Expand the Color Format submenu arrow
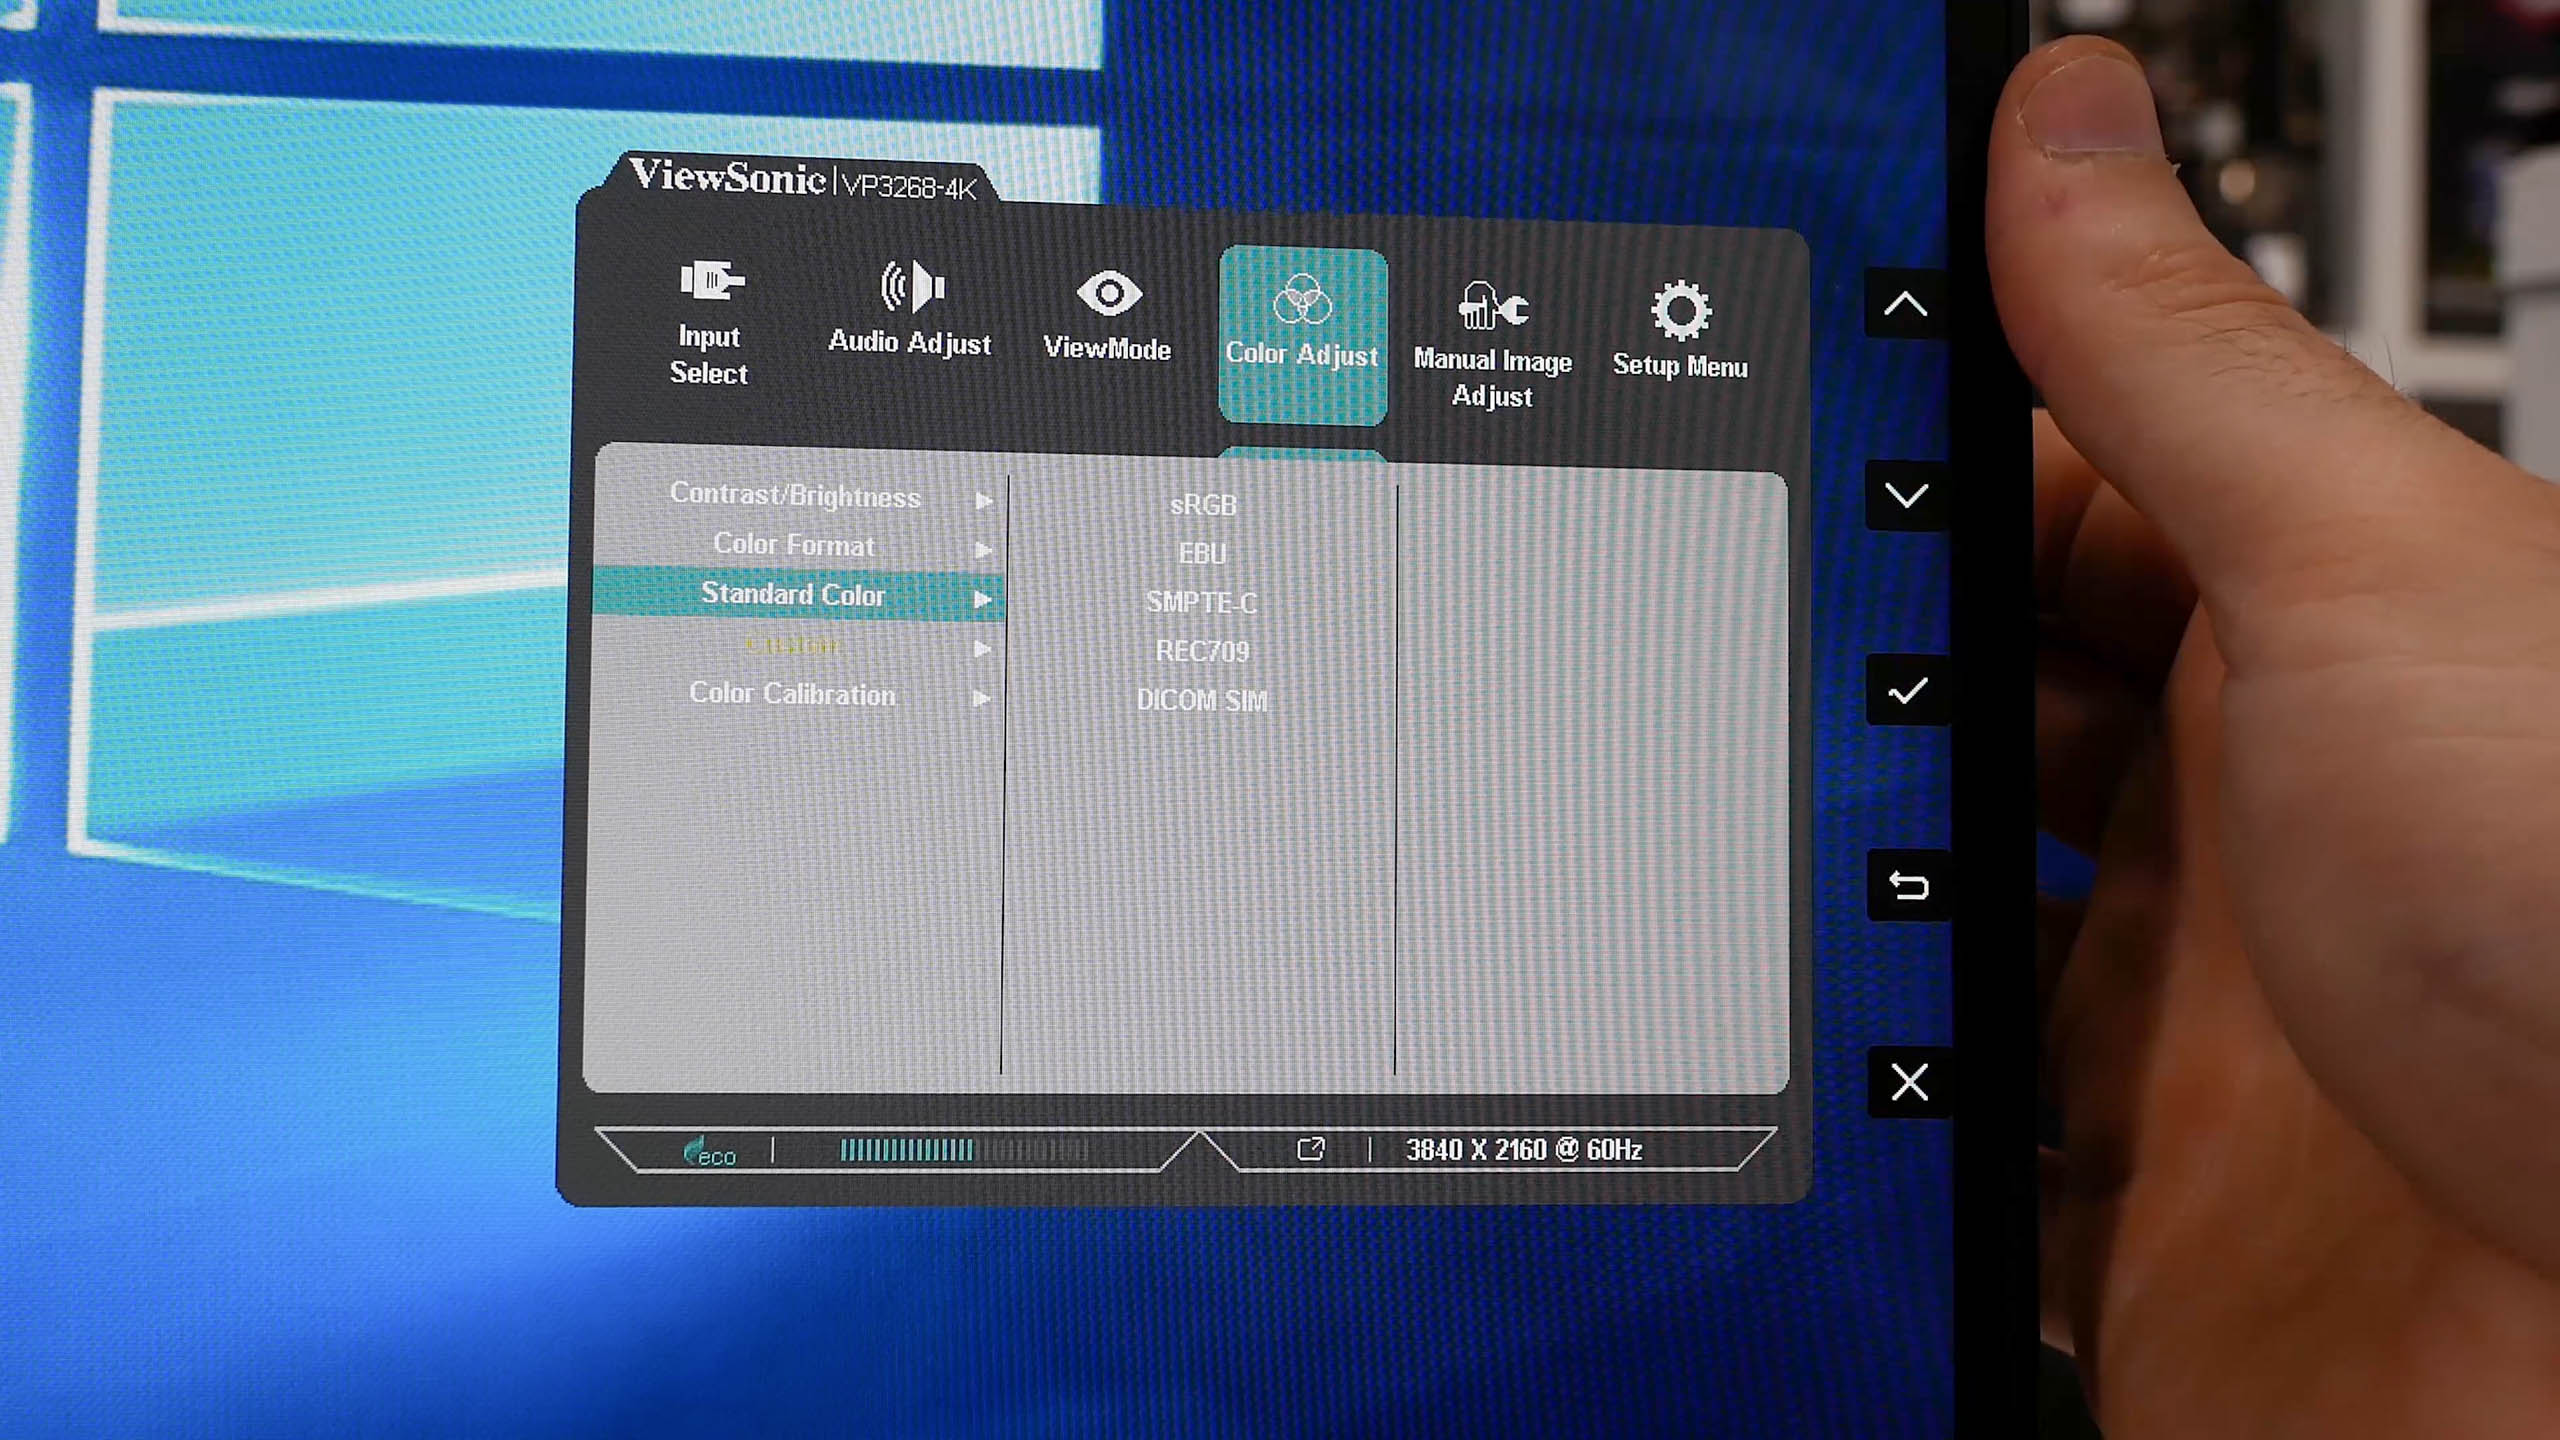 pyautogui.click(x=983, y=550)
